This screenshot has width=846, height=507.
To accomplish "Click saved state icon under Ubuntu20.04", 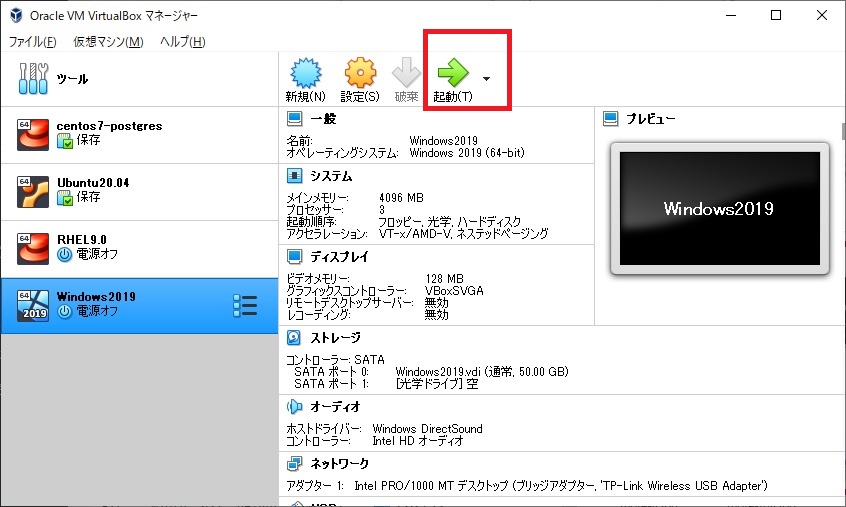I will point(65,198).
